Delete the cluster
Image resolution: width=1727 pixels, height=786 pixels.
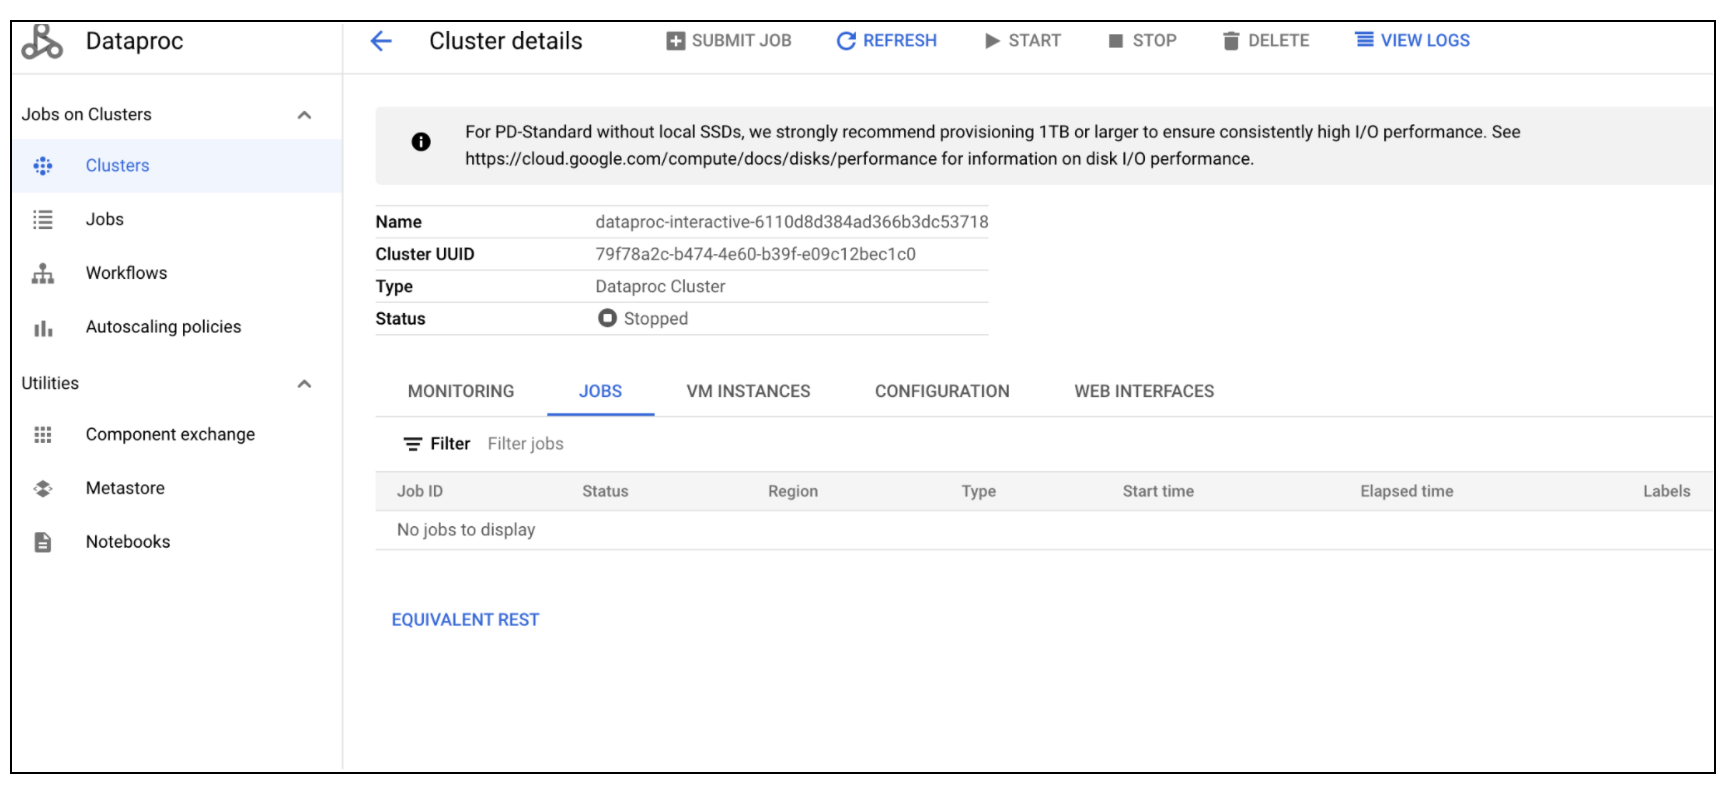[x=1266, y=41]
